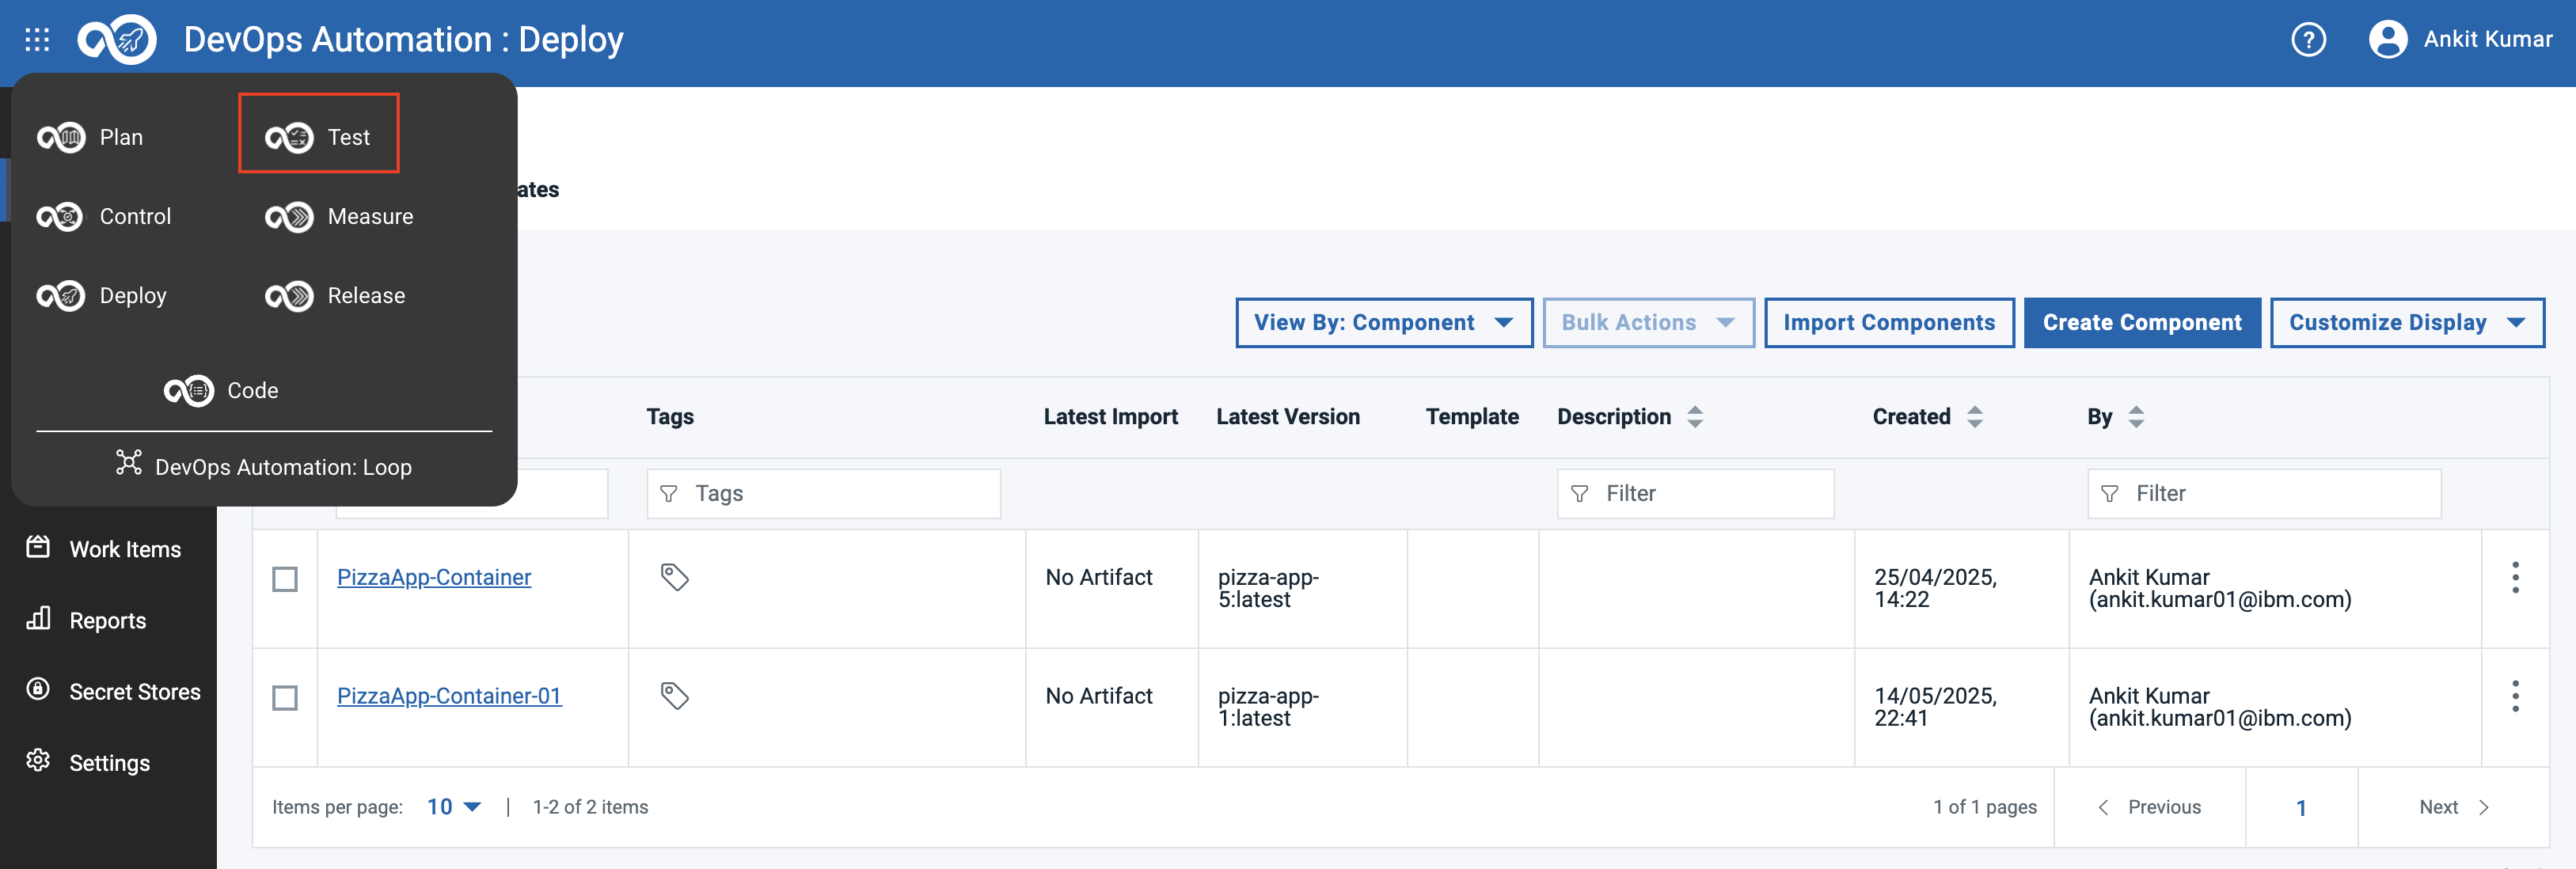This screenshot has height=869, width=2576.
Task: Check the PizzaApp-Container row checkbox
Action: point(285,579)
